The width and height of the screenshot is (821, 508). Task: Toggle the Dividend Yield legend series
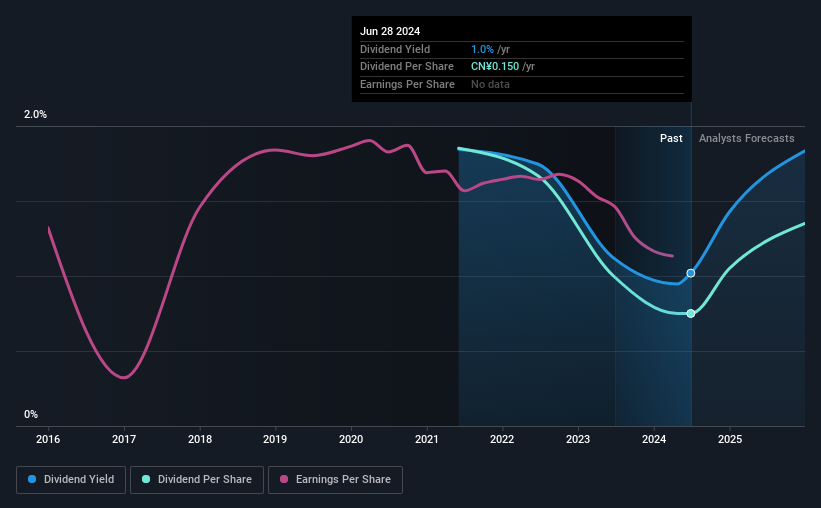coord(71,480)
